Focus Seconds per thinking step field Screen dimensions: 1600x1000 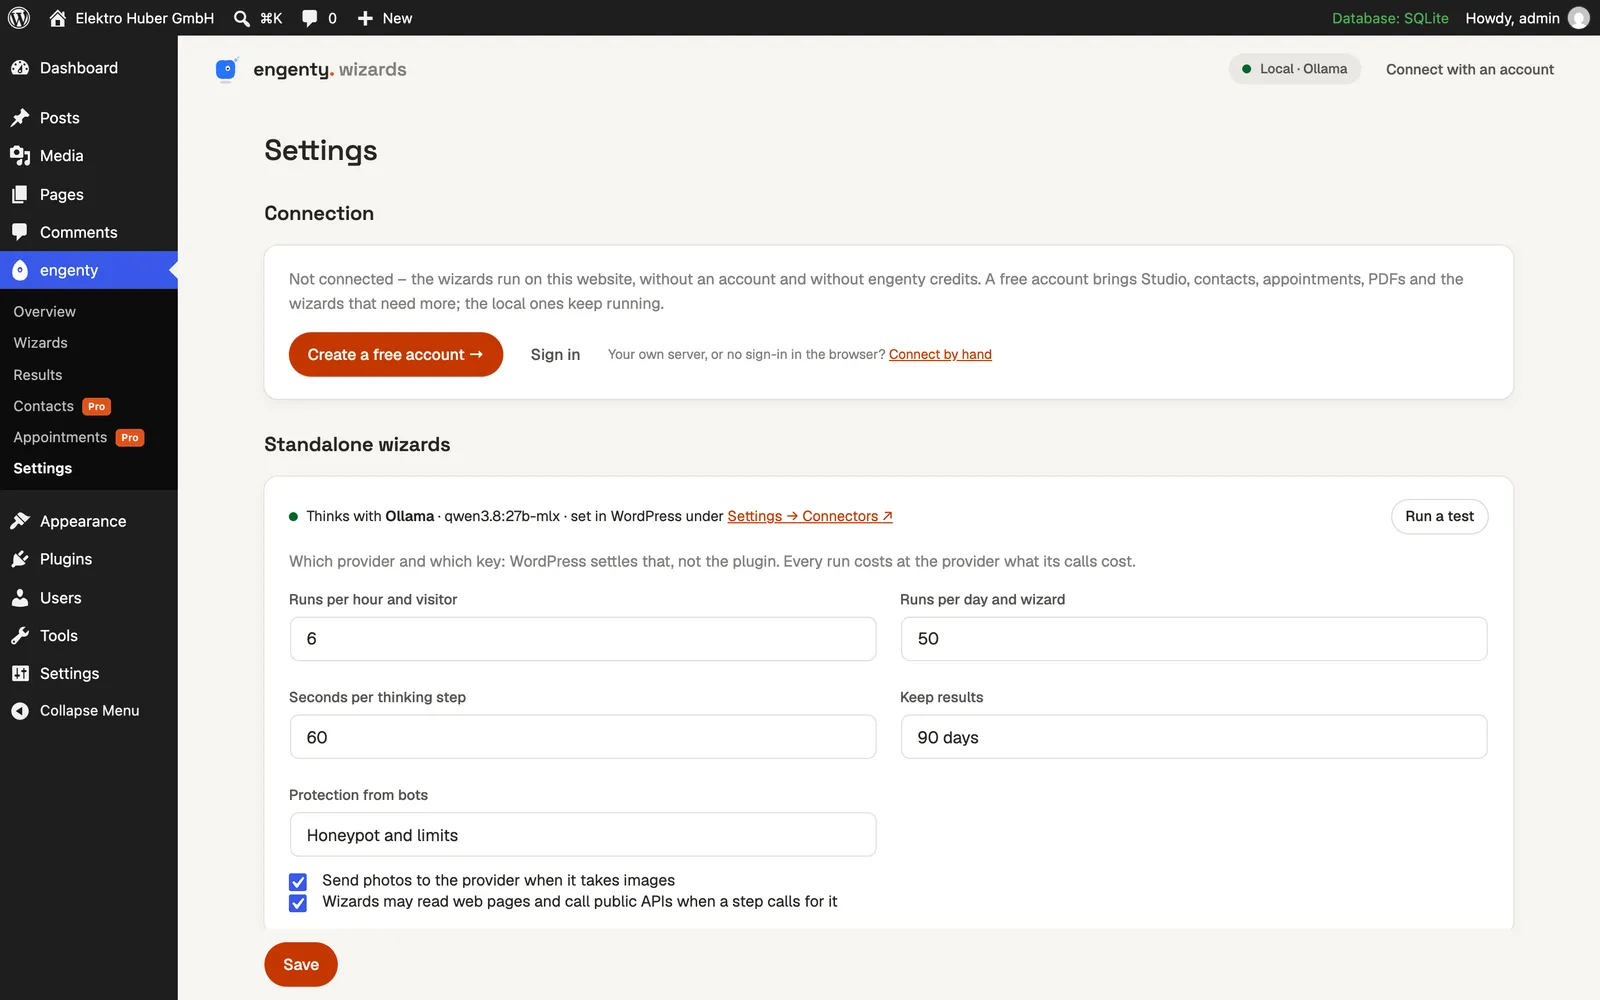[583, 737]
